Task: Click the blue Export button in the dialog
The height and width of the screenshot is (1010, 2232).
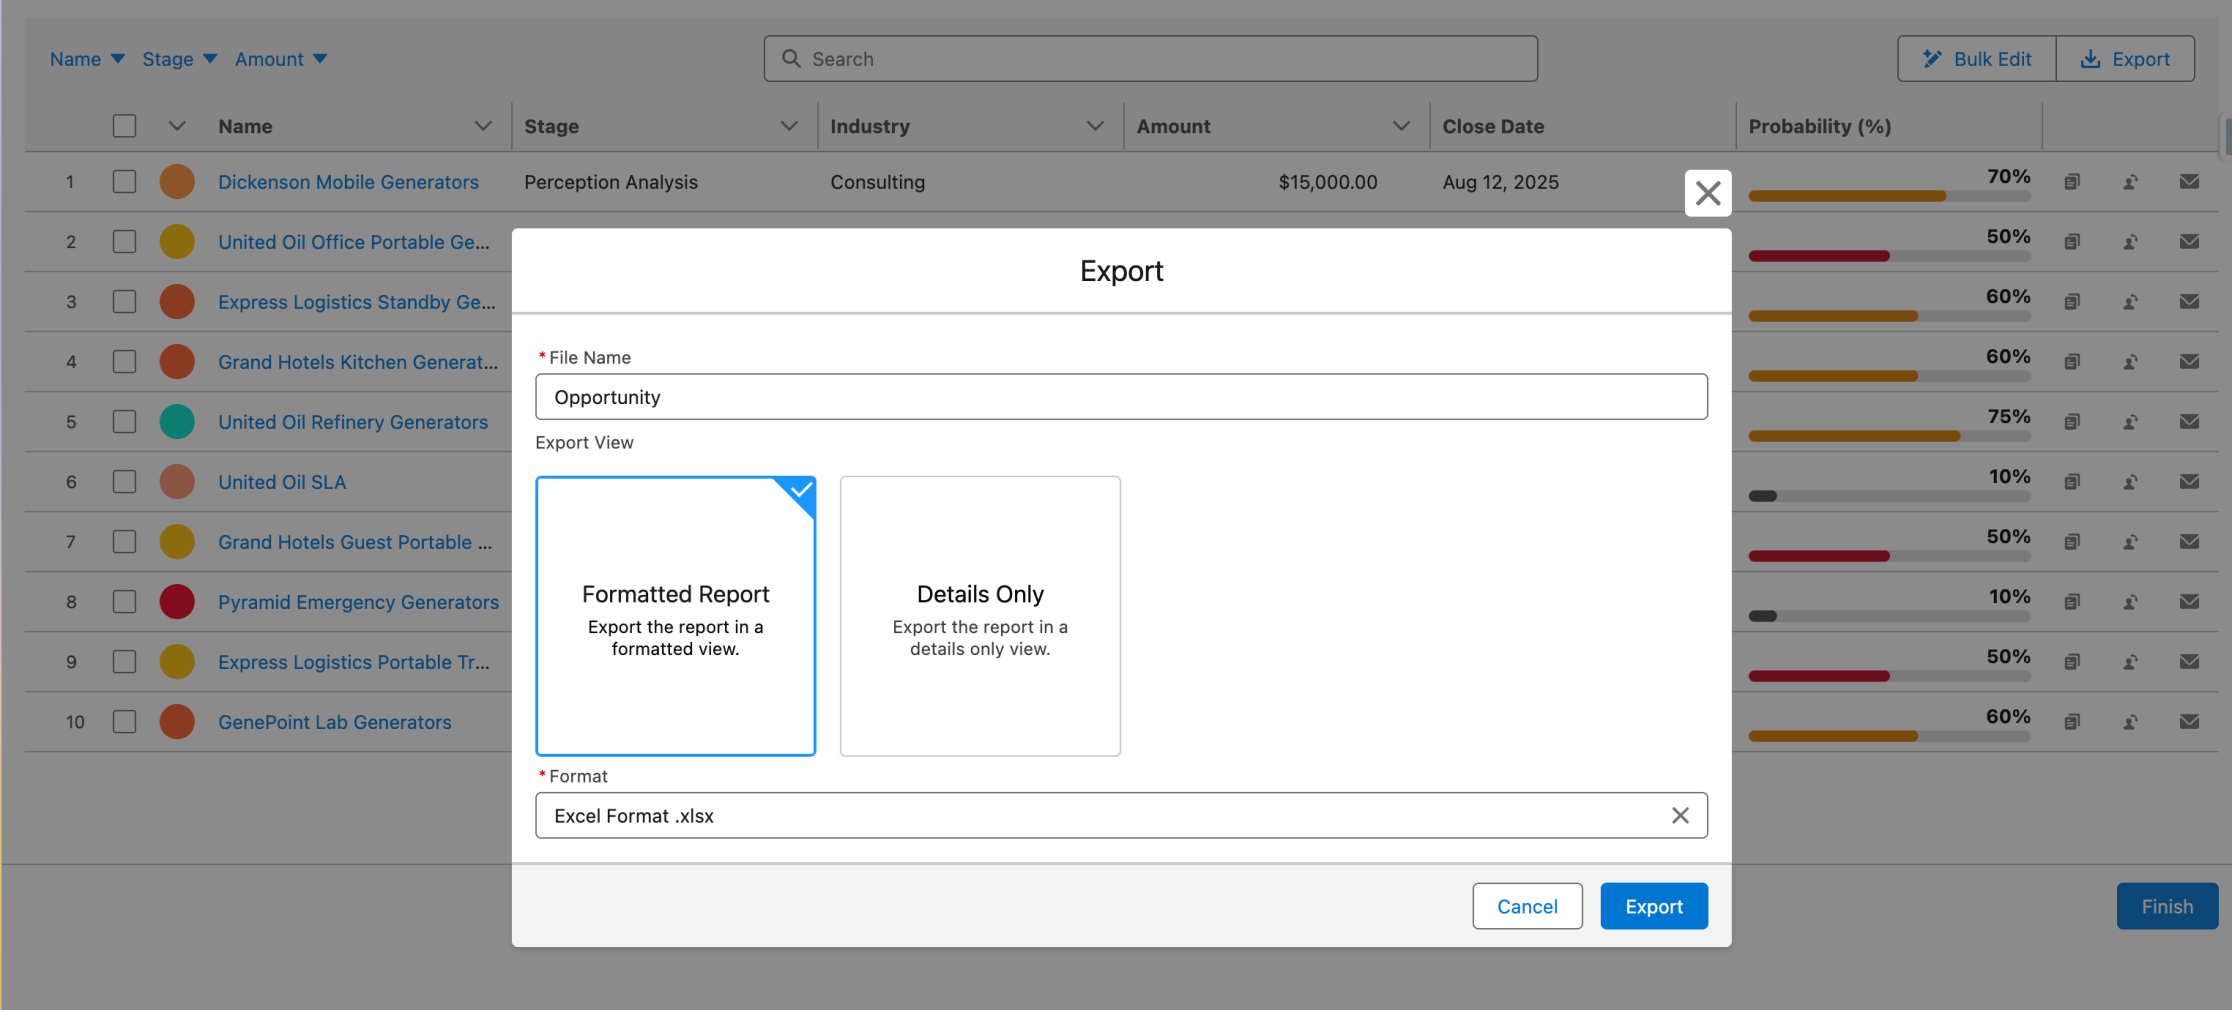Action: click(x=1654, y=906)
